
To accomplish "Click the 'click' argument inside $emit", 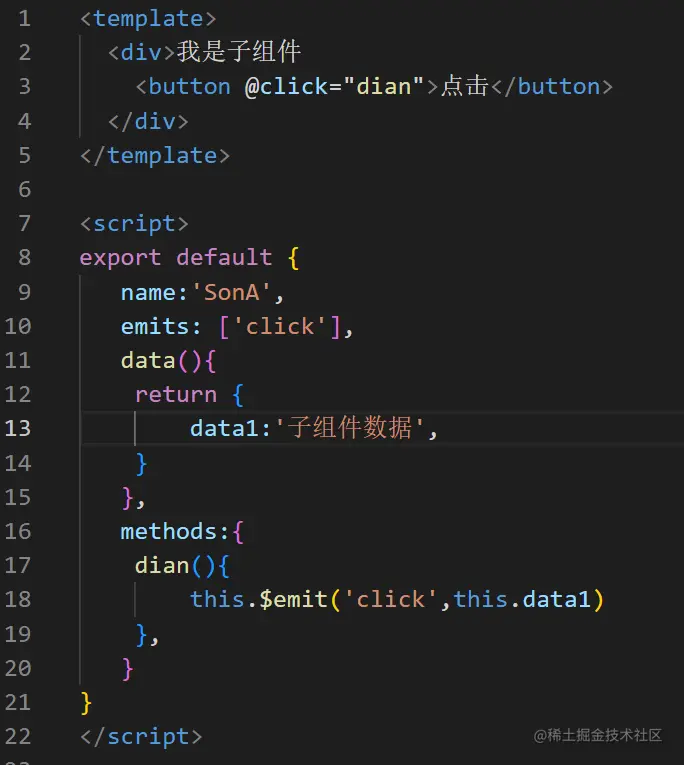I will tap(390, 600).
